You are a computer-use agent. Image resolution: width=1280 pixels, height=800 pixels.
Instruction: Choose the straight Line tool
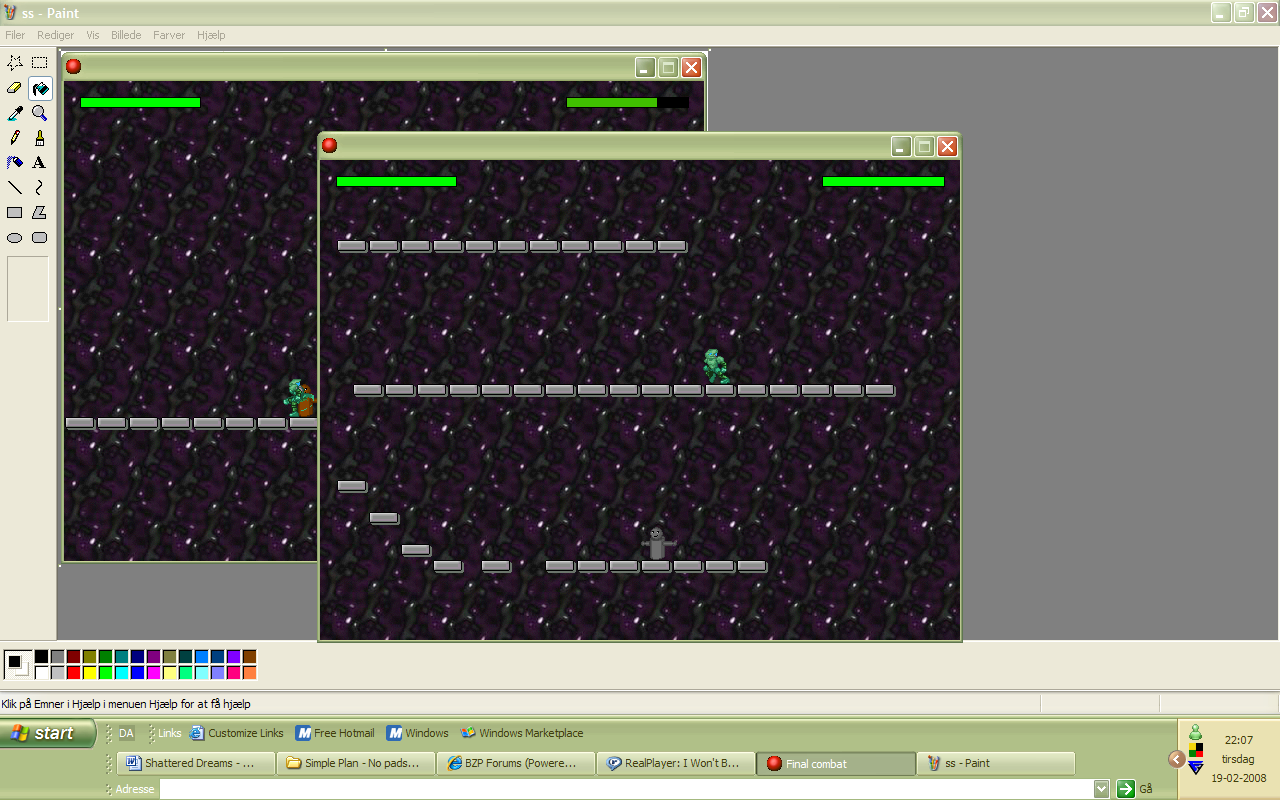click(x=15, y=187)
